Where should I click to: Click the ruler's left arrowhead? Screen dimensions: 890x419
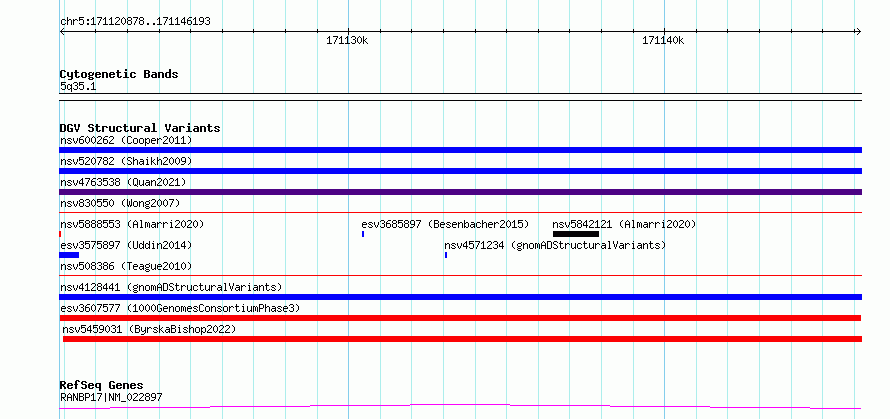[x=62, y=31]
